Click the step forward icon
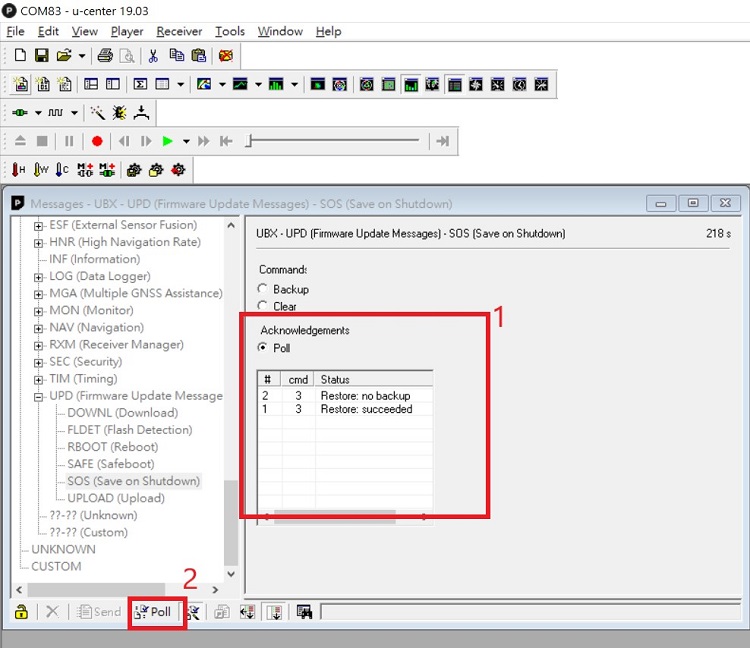This screenshot has height=648, width=750. 146,142
